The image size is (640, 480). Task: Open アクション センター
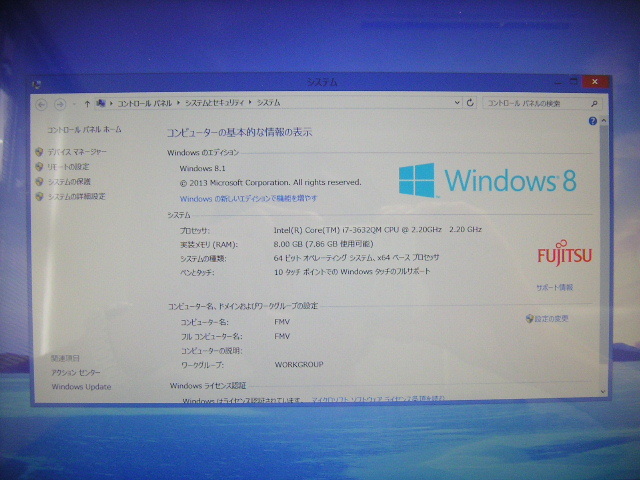point(76,373)
